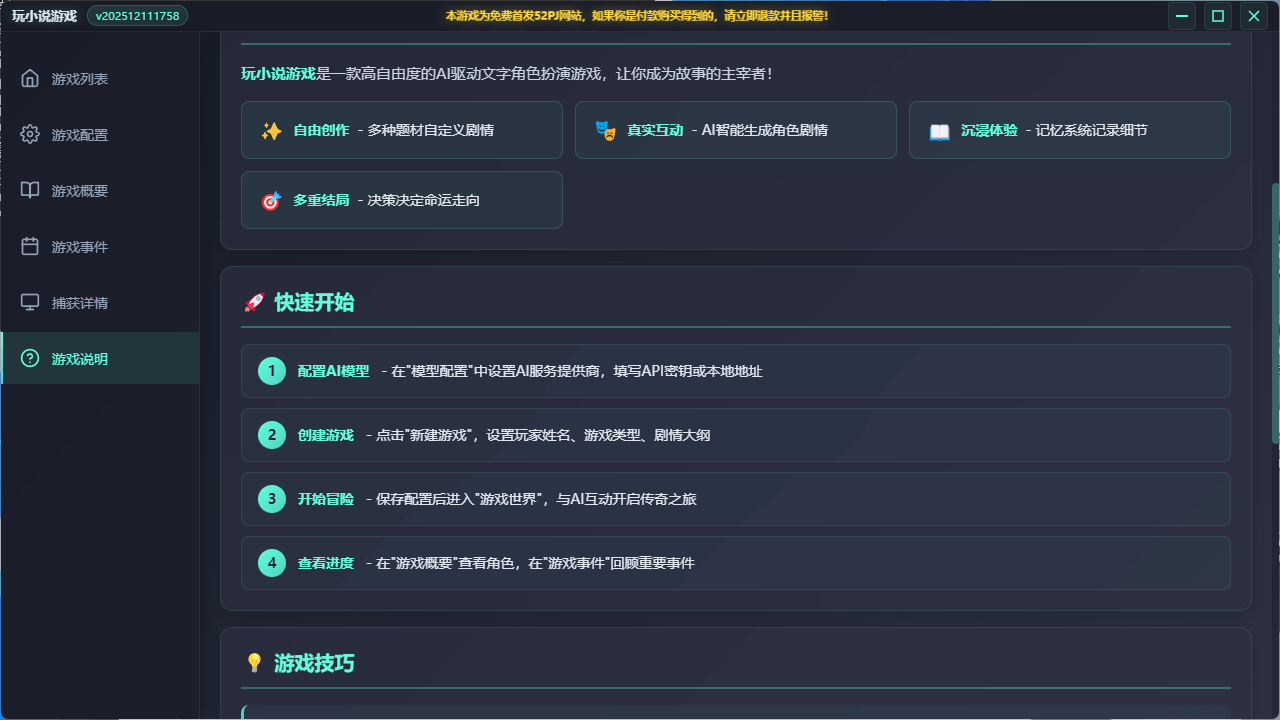Open the 游戏配置 gear icon
Image resolution: width=1280 pixels, height=720 pixels.
click(x=30, y=135)
